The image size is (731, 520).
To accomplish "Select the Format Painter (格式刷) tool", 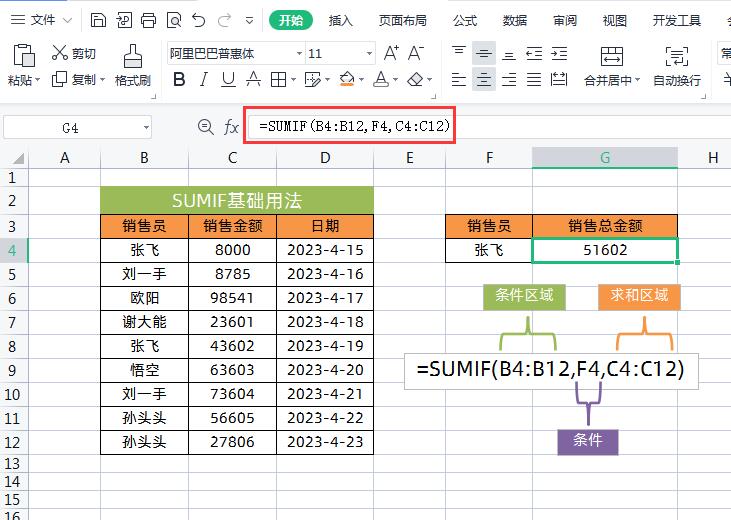I will 132,65.
